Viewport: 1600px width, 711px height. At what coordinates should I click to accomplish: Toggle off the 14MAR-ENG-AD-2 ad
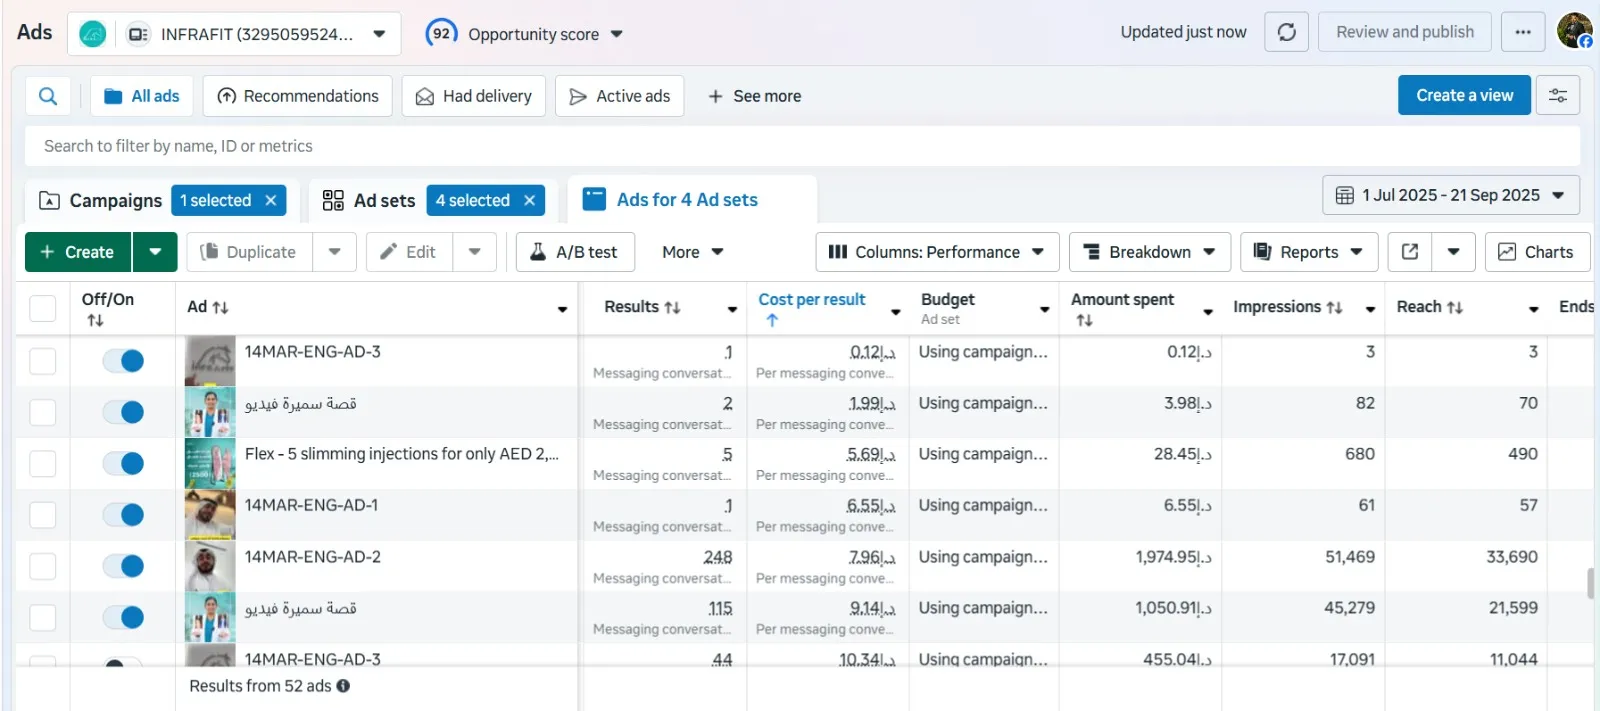click(x=124, y=566)
